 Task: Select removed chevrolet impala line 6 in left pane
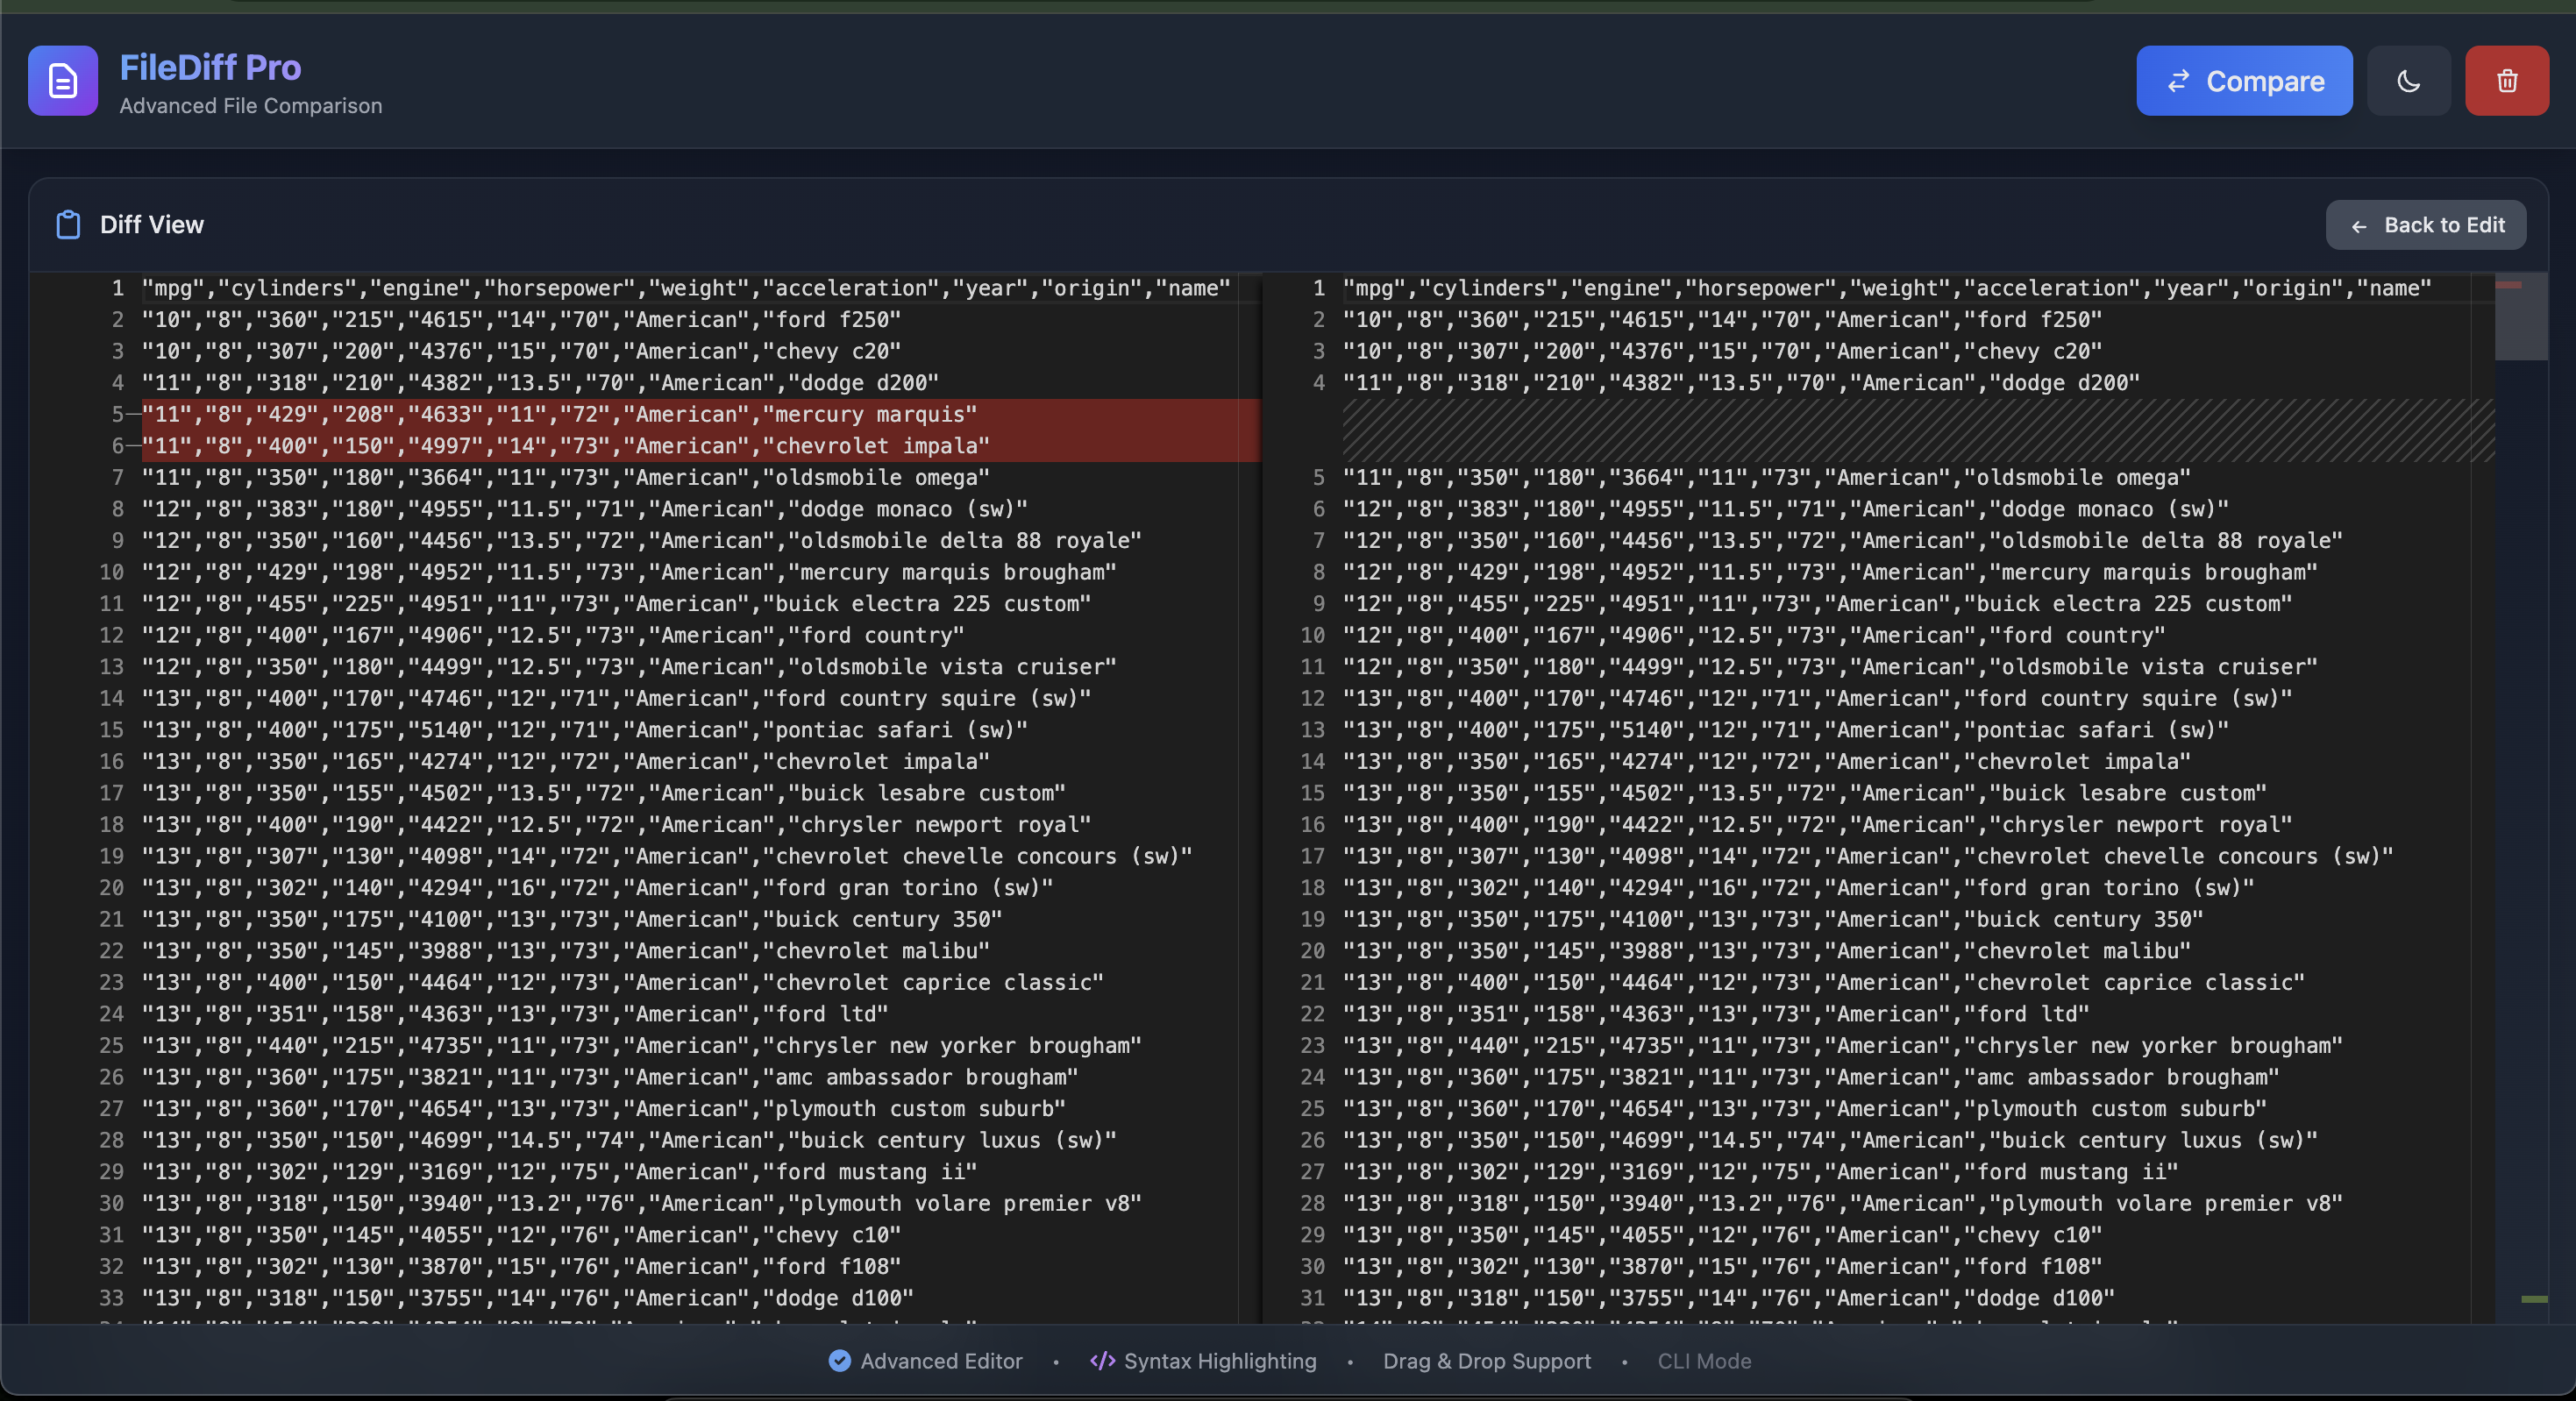point(700,446)
